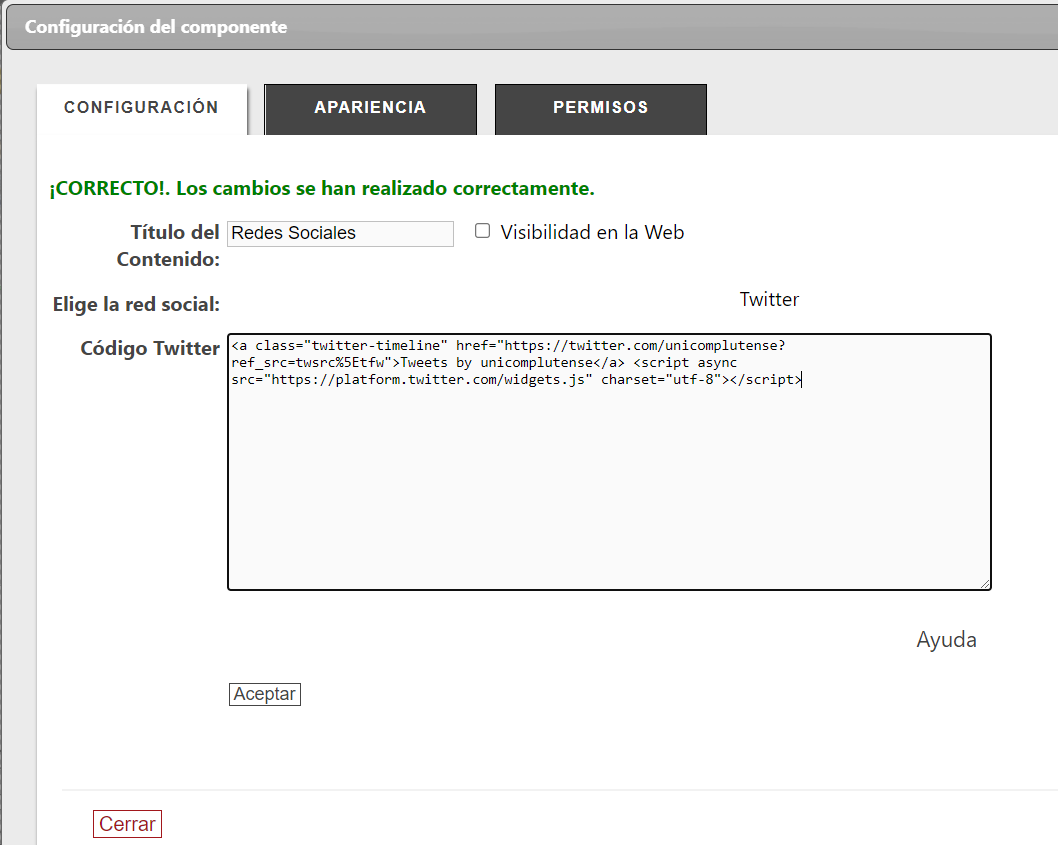
Task: Click the 'Título del Contenido' label
Action: 170,245
